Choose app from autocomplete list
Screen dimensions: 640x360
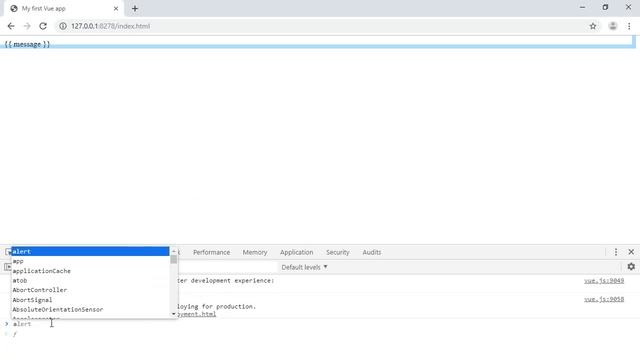[x=90, y=261]
